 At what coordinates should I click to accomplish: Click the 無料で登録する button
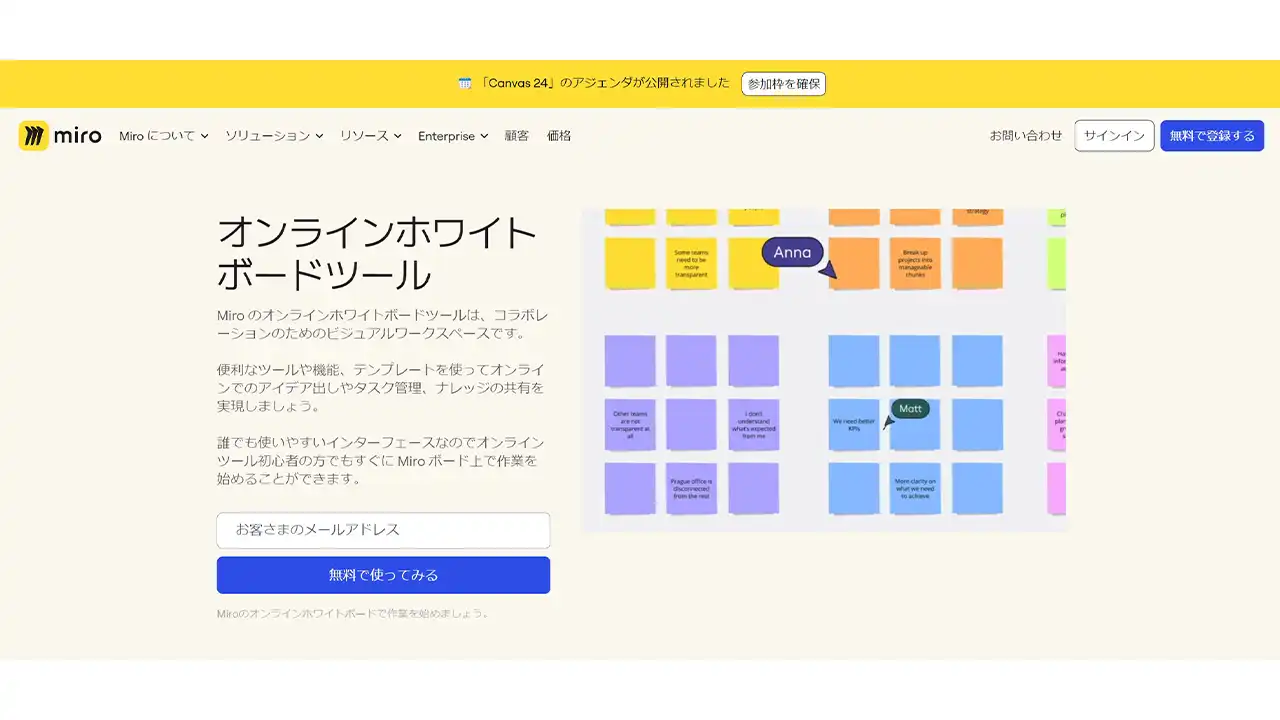(x=1212, y=135)
